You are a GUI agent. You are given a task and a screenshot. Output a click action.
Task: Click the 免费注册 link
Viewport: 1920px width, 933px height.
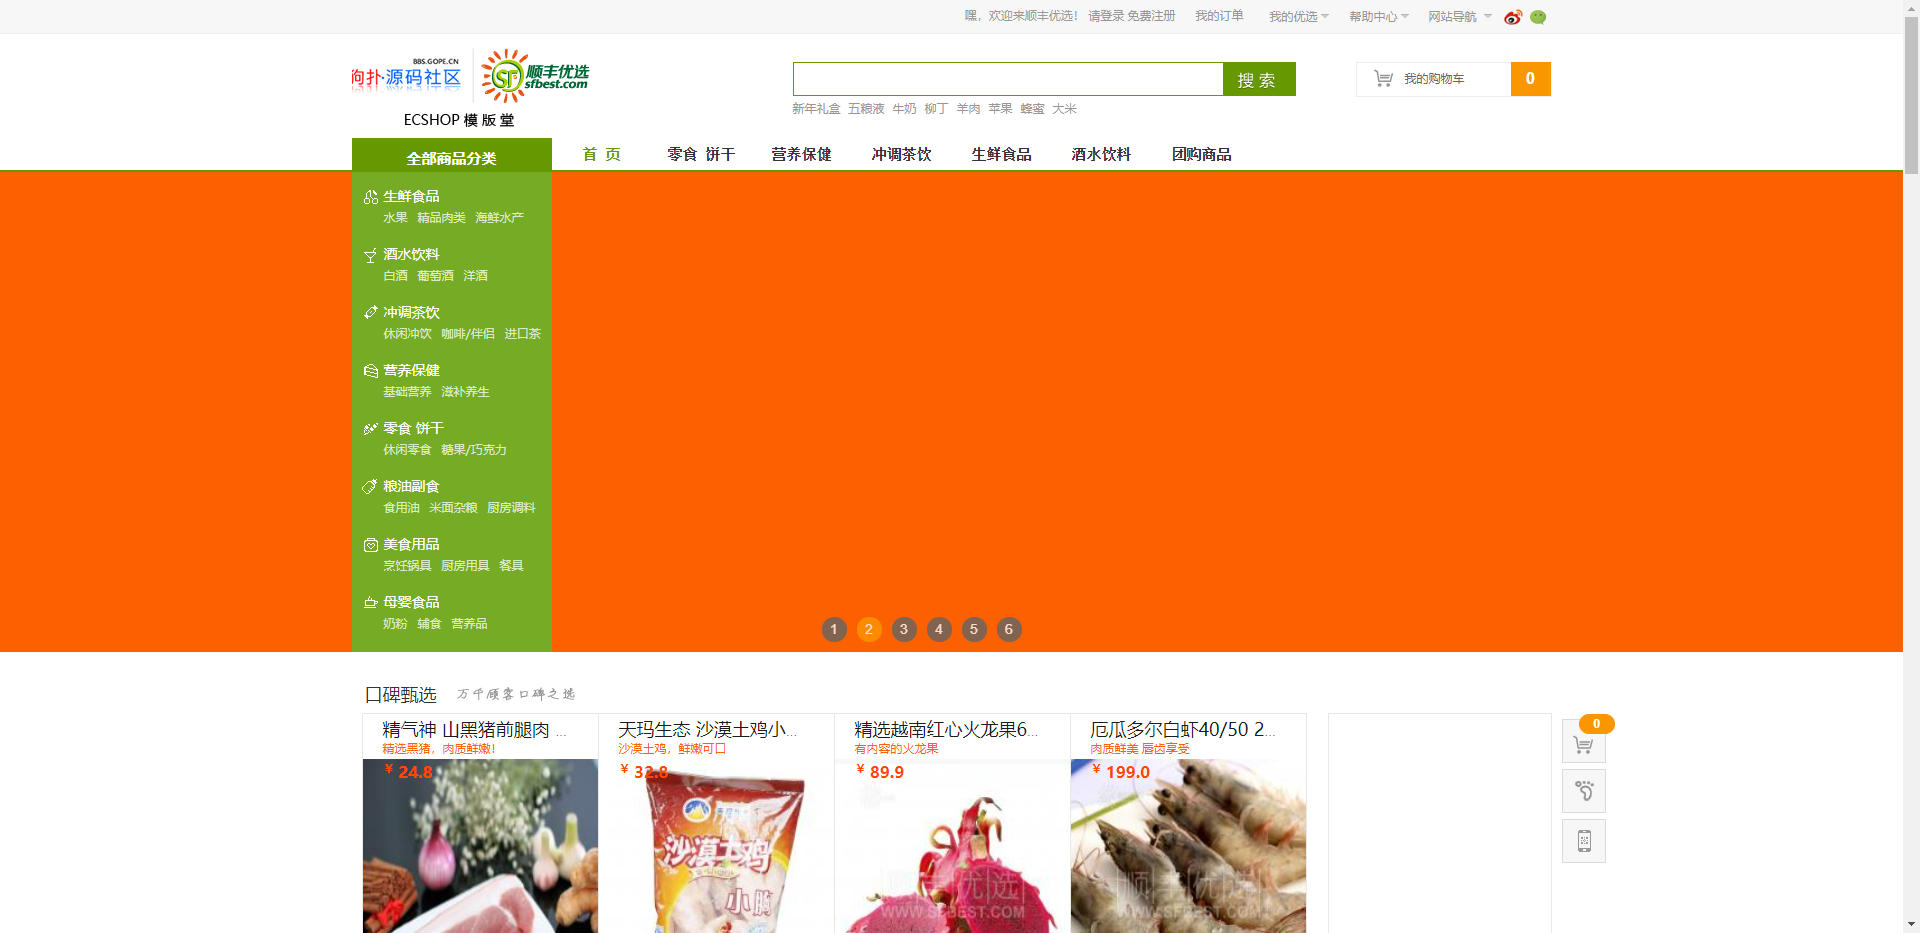[x=1151, y=16]
